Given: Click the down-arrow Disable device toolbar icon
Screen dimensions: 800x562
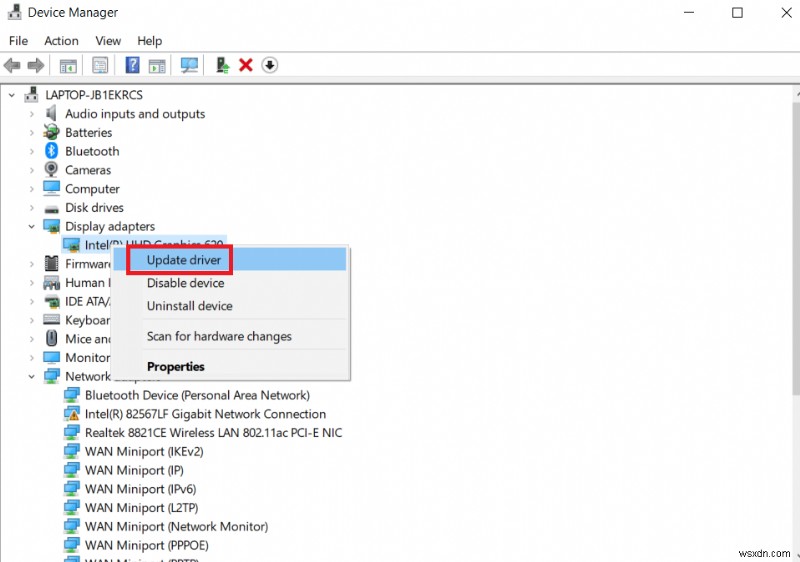Looking at the screenshot, I should point(270,65).
